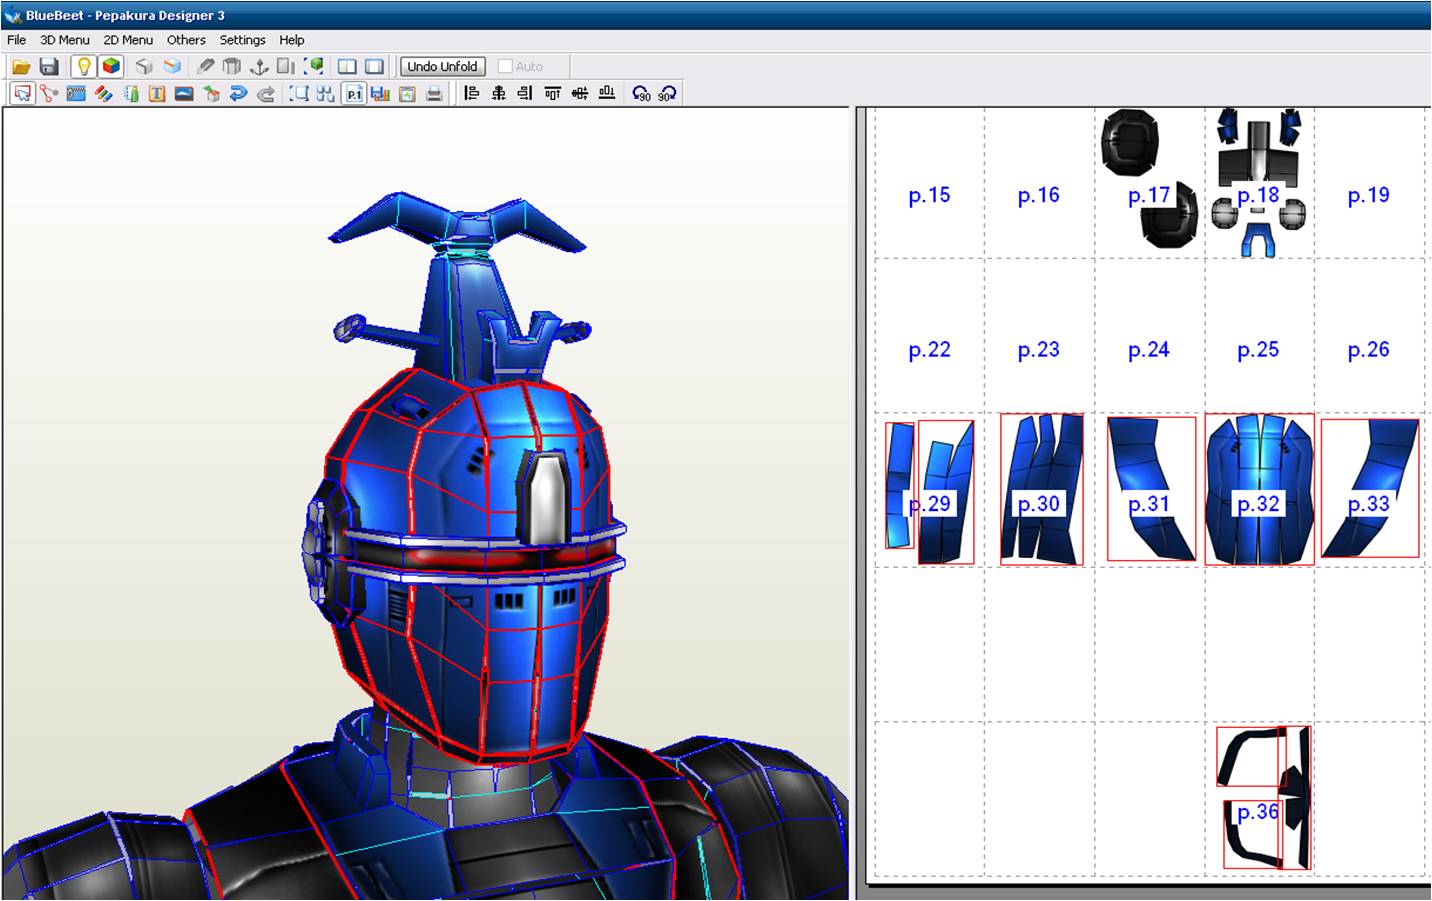Click the blue antenna horns on 3D model
1432x901 pixels.
pyautogui.click(x=459, y=222)
